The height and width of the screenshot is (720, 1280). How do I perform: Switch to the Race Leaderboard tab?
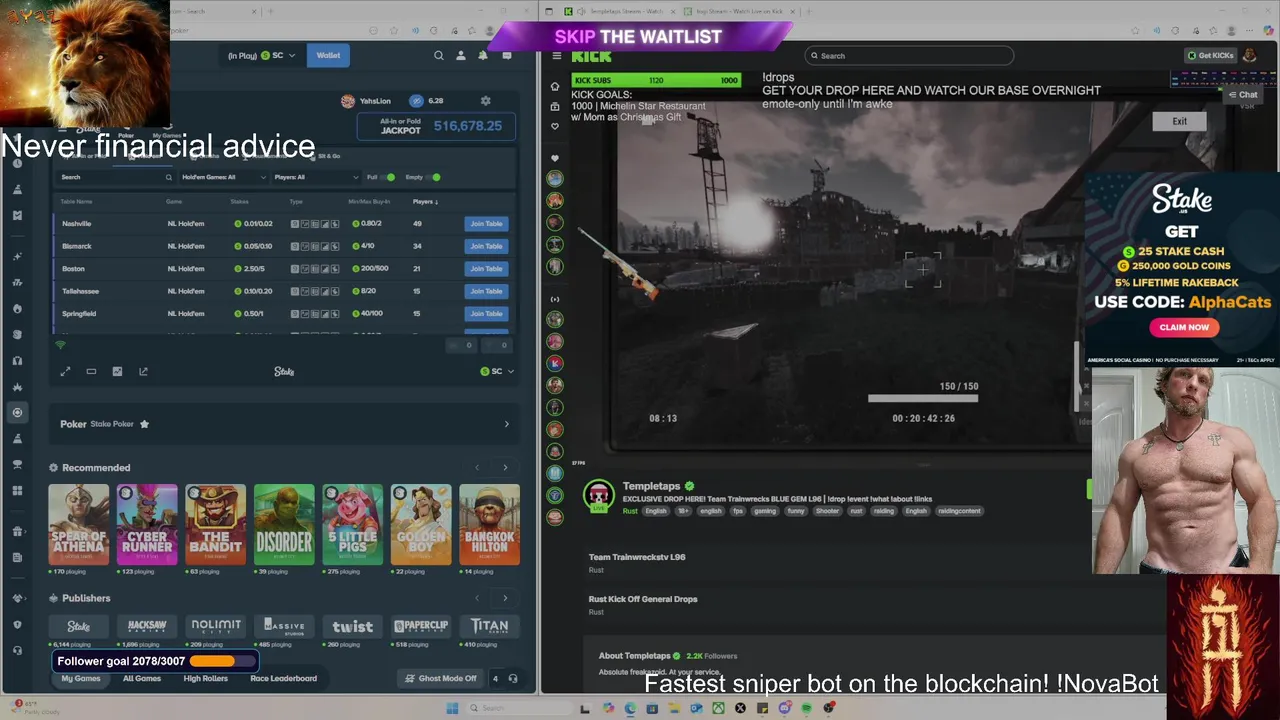[x=283, y=678]
